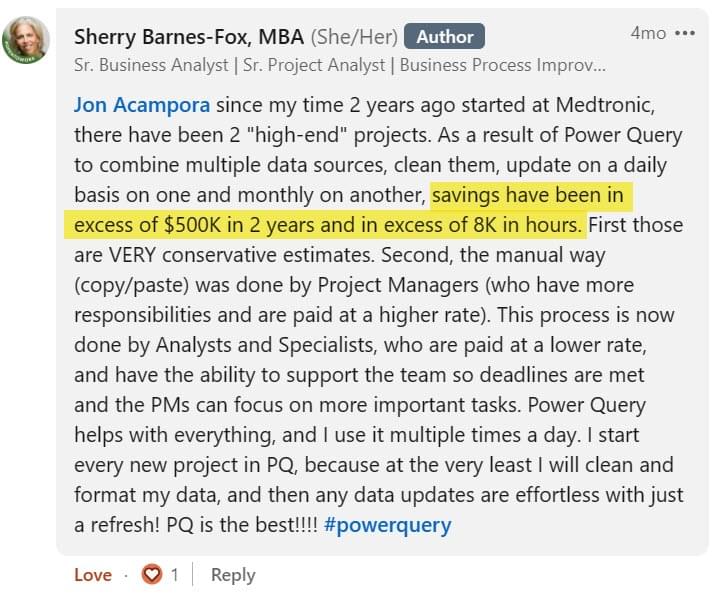Click the Author badge

pos(444,36)
